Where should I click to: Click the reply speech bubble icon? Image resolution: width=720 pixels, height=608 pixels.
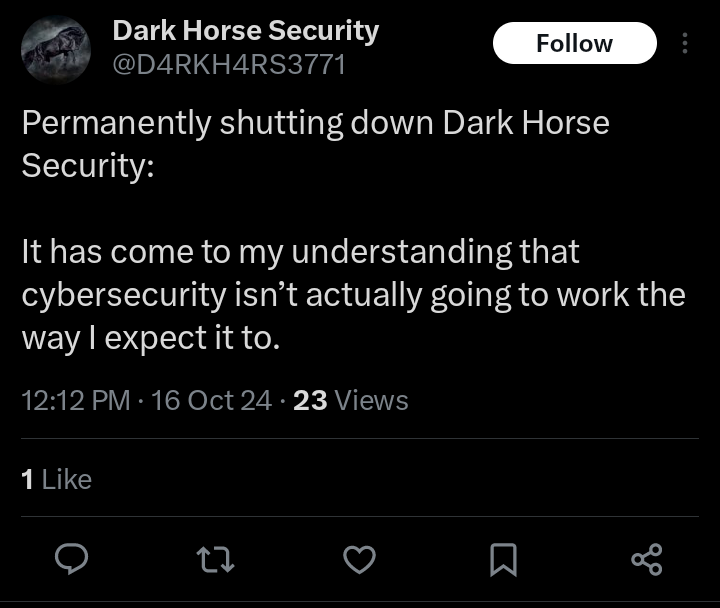point(72,560)
